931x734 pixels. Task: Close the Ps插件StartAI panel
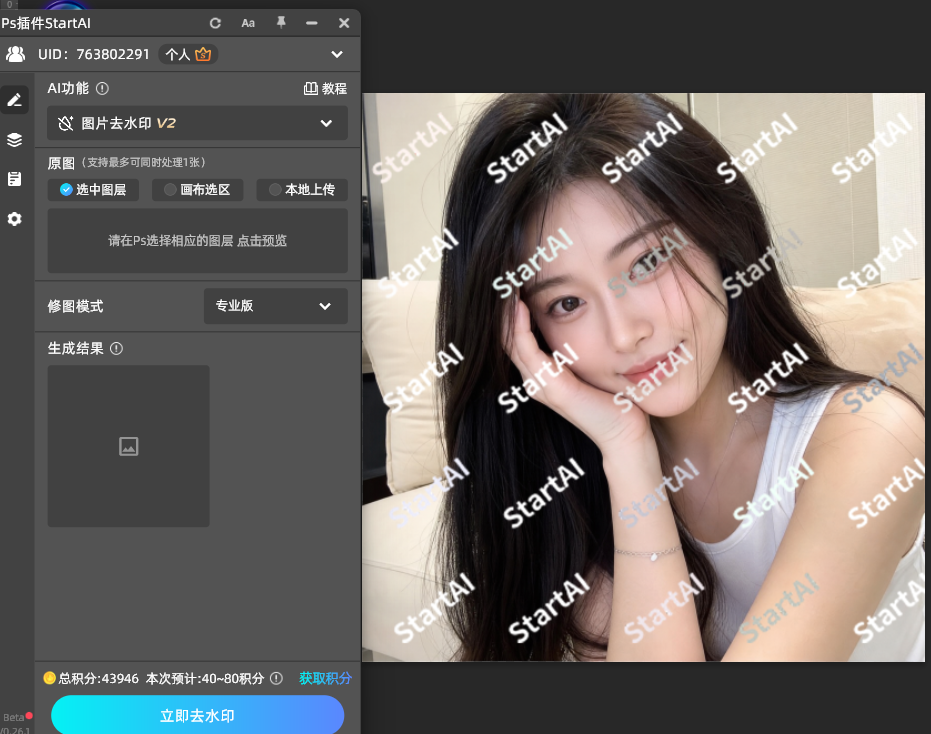(344, 23)
